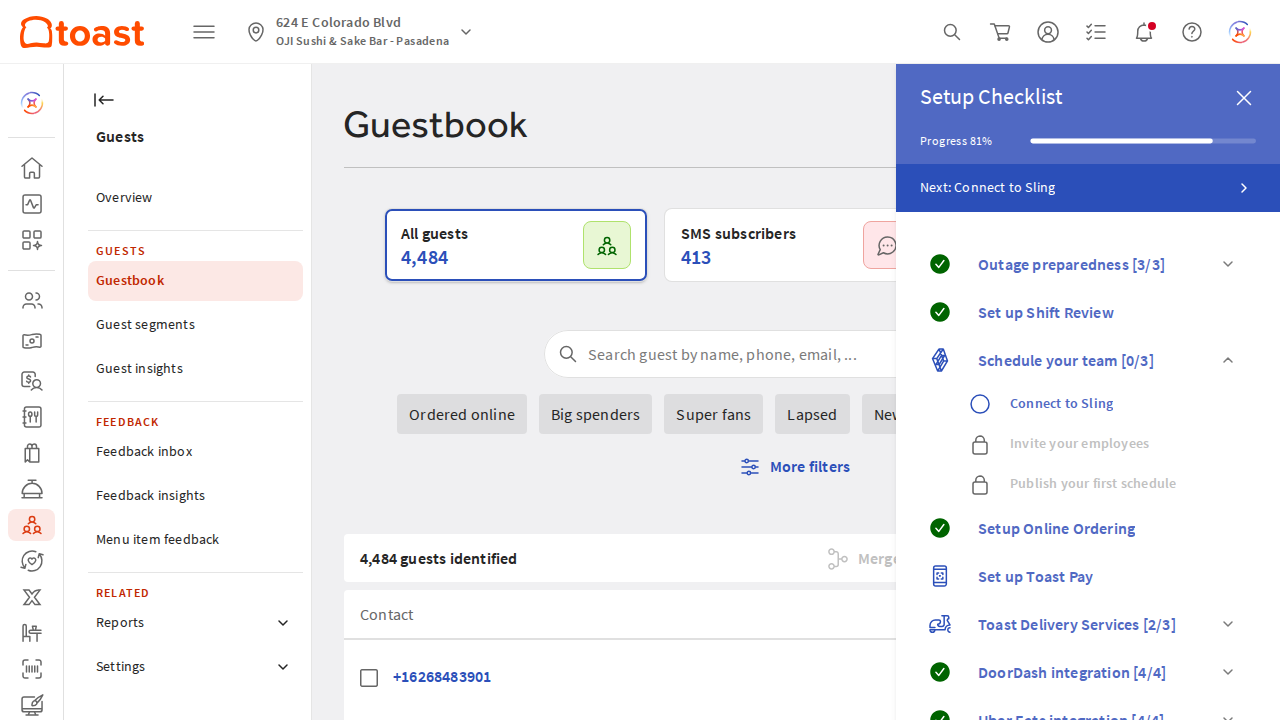Click the Merge icon above the guest list
This screenshot has height=720, width=1280.
pos(838,558)
